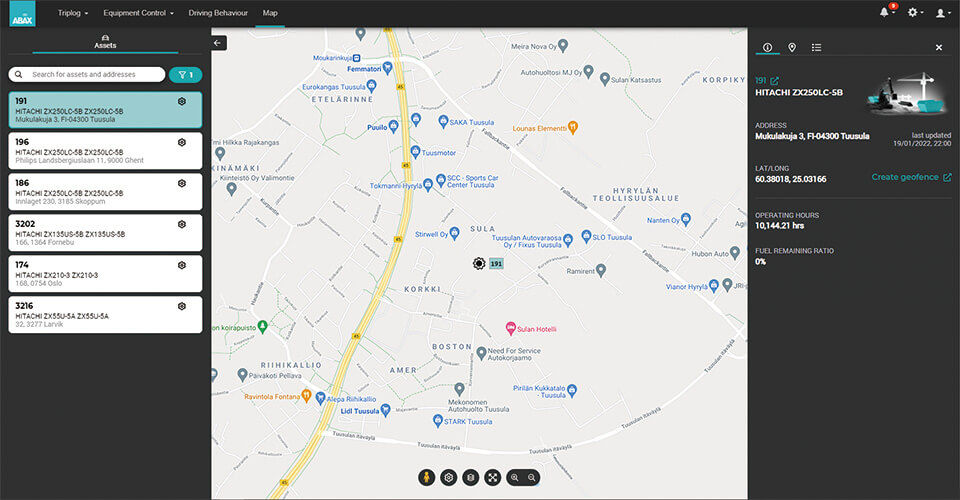The image size is (960, 500).
Task: Select the Map tab
Action: pos(270,13)
